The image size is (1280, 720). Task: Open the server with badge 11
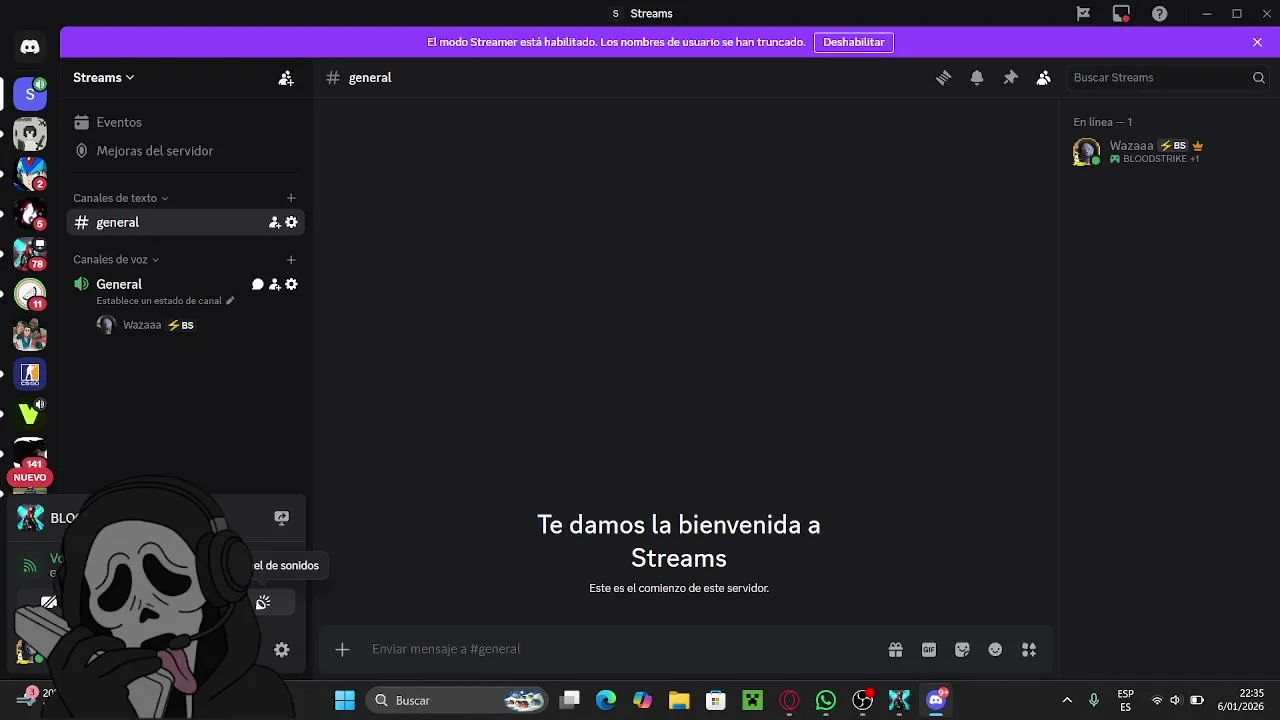(30, 294)
